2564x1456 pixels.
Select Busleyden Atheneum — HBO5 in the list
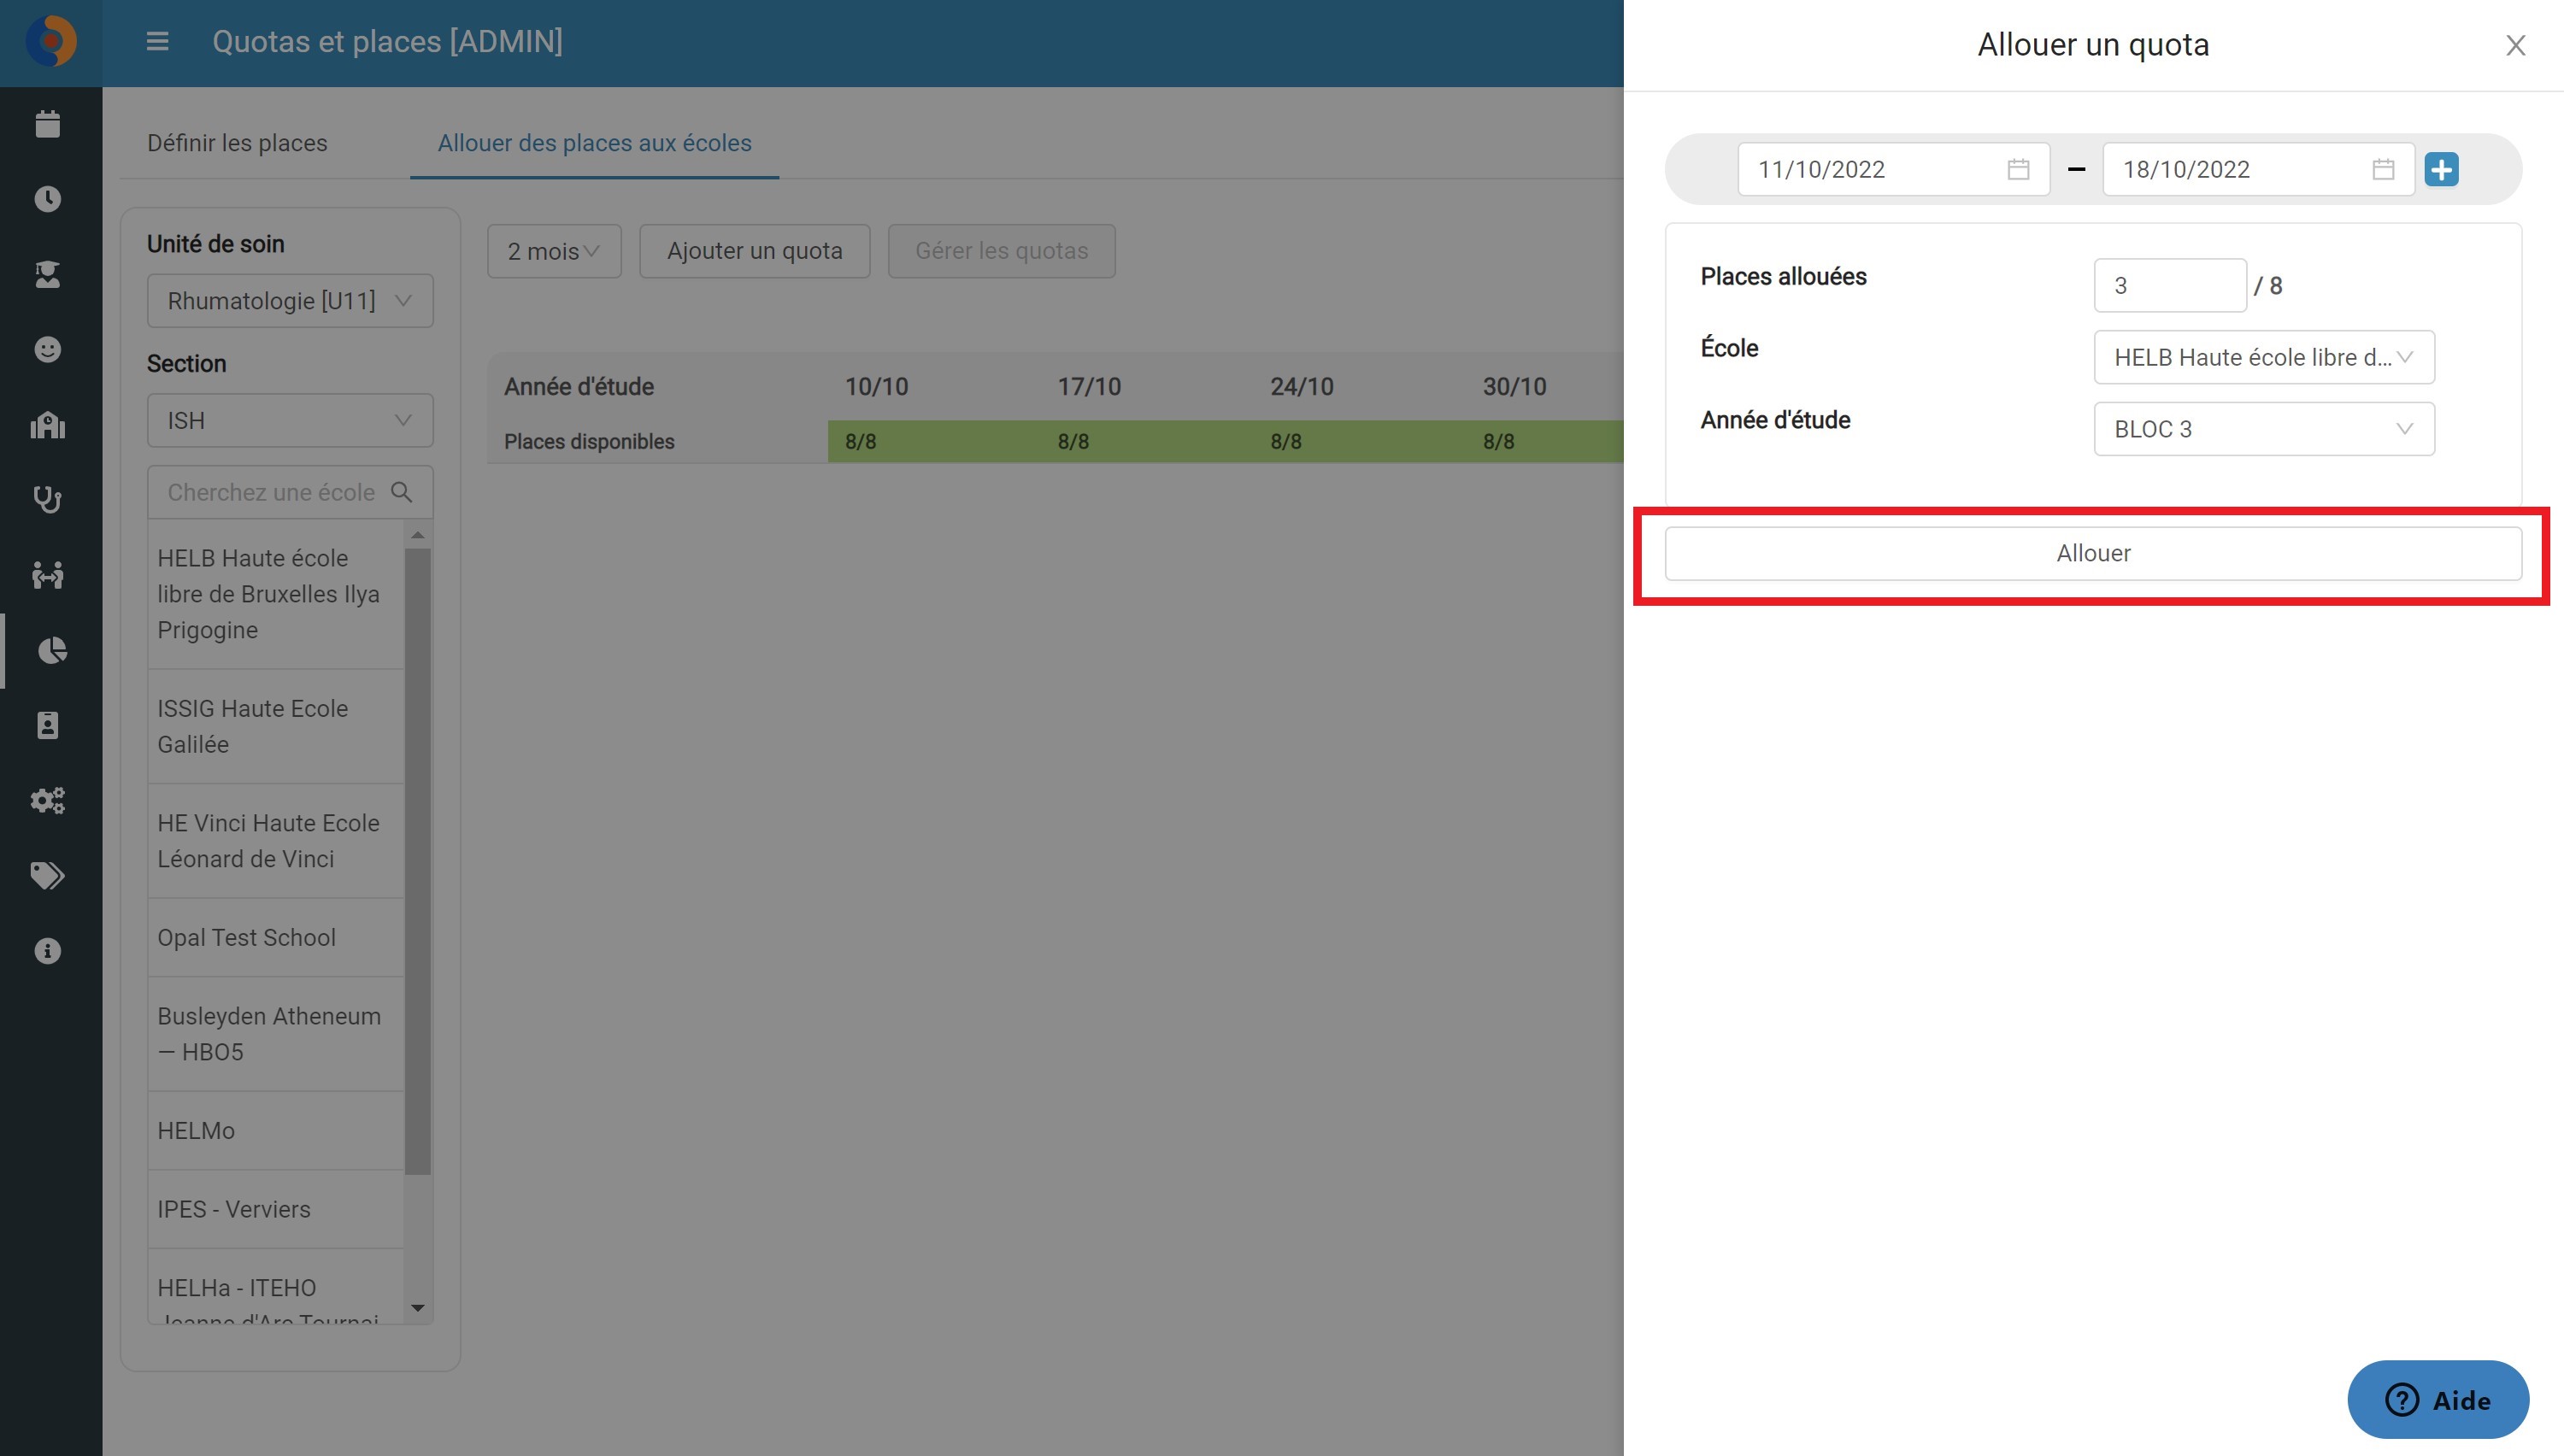pyautogui.click(x=276, y=1034)
